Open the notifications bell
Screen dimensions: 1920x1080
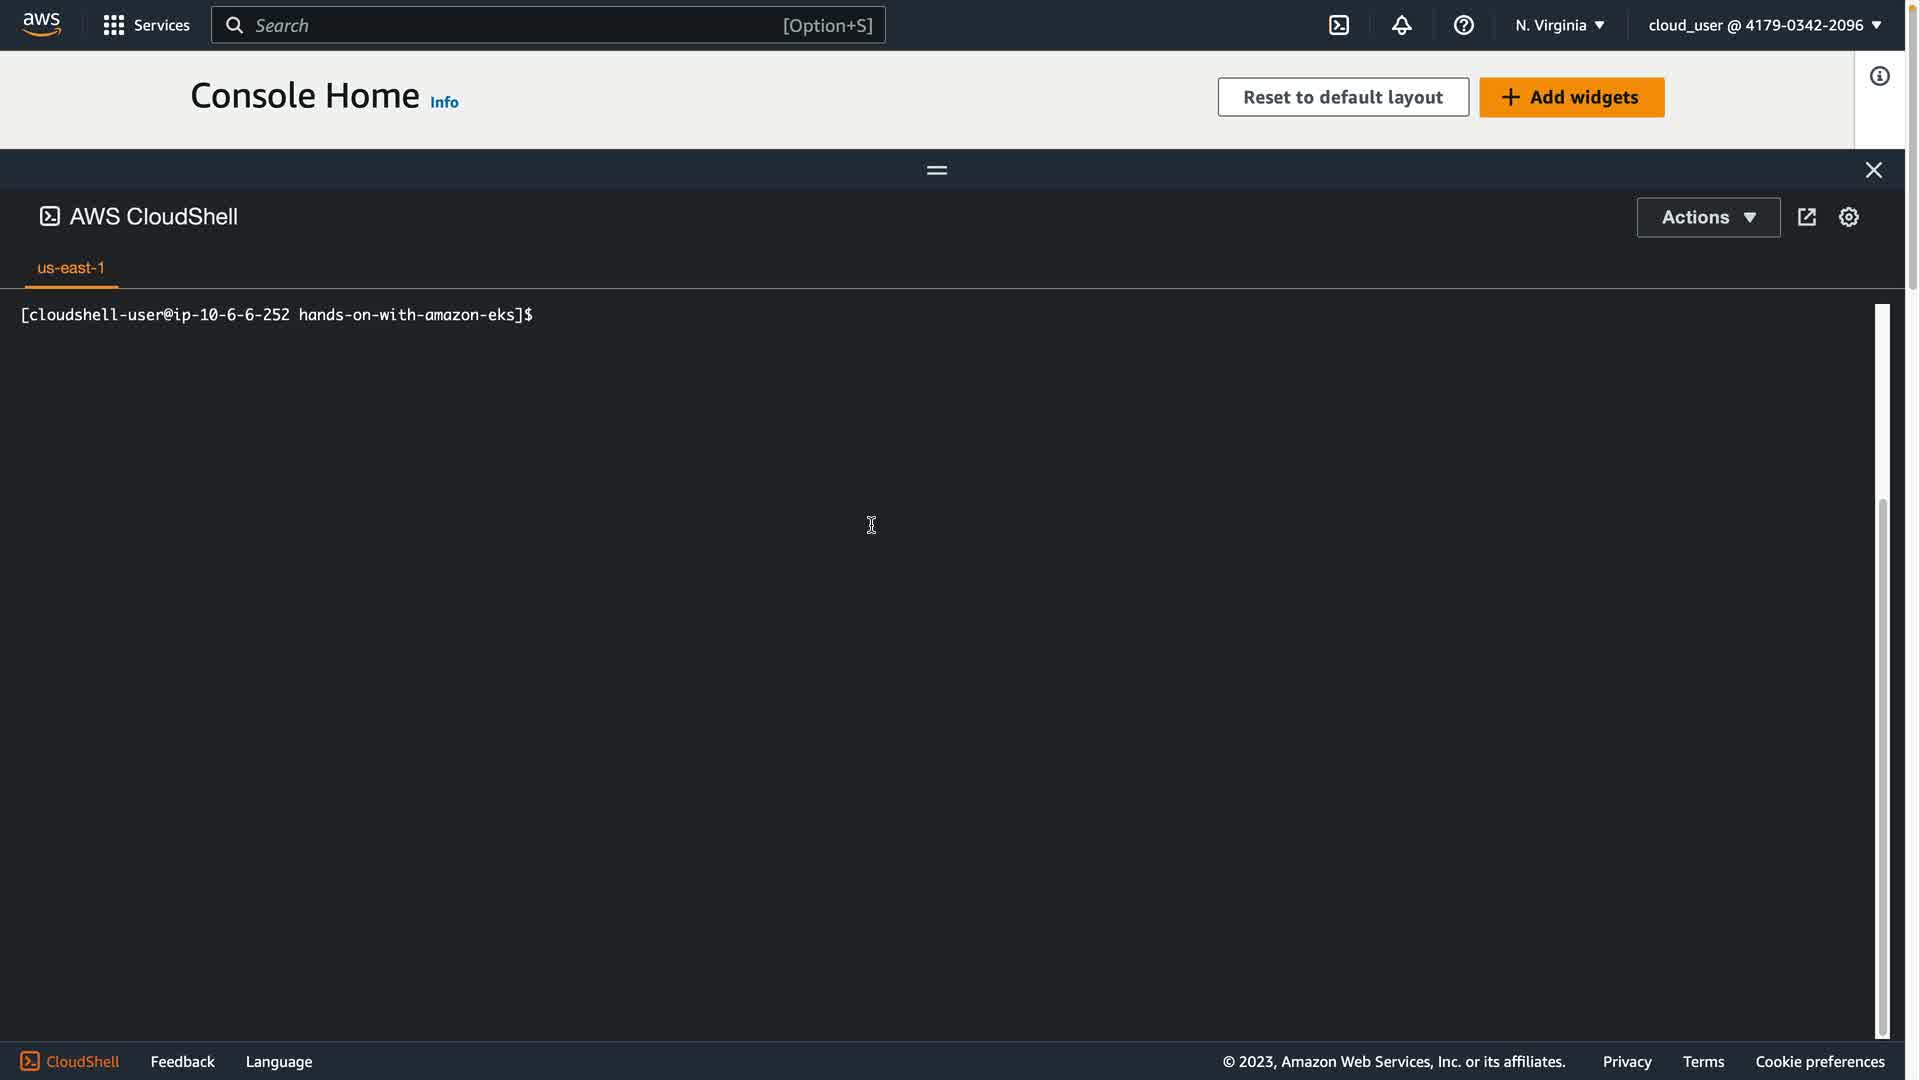1401,25
